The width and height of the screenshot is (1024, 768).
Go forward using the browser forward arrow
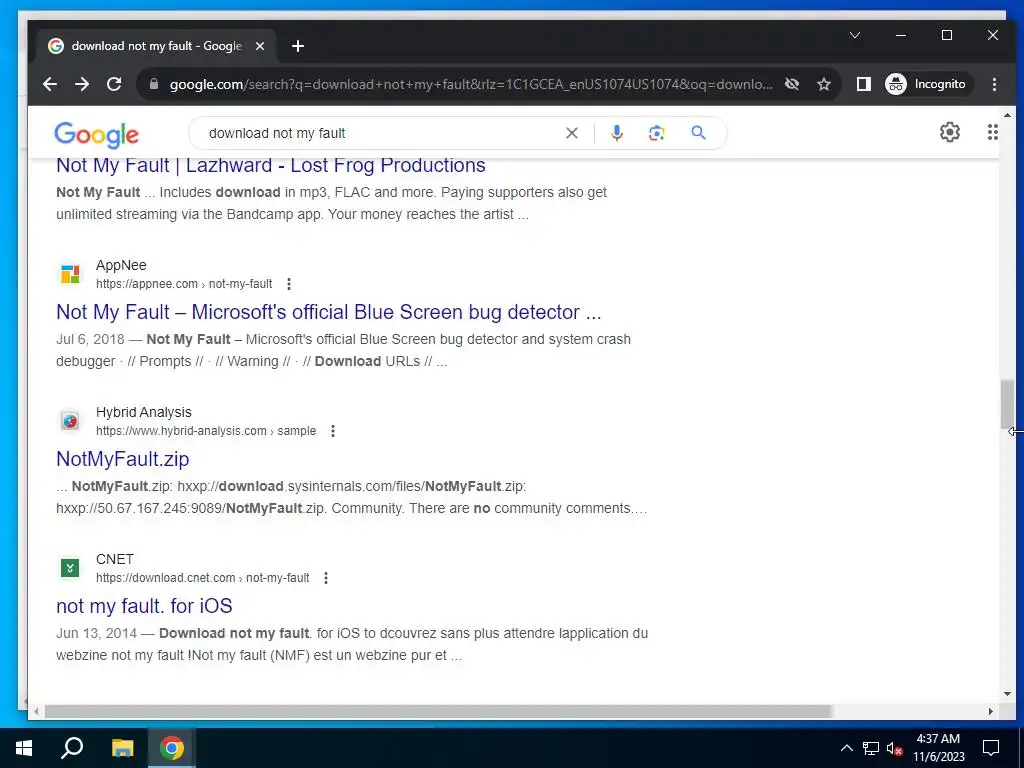click(x=82, y=84)
